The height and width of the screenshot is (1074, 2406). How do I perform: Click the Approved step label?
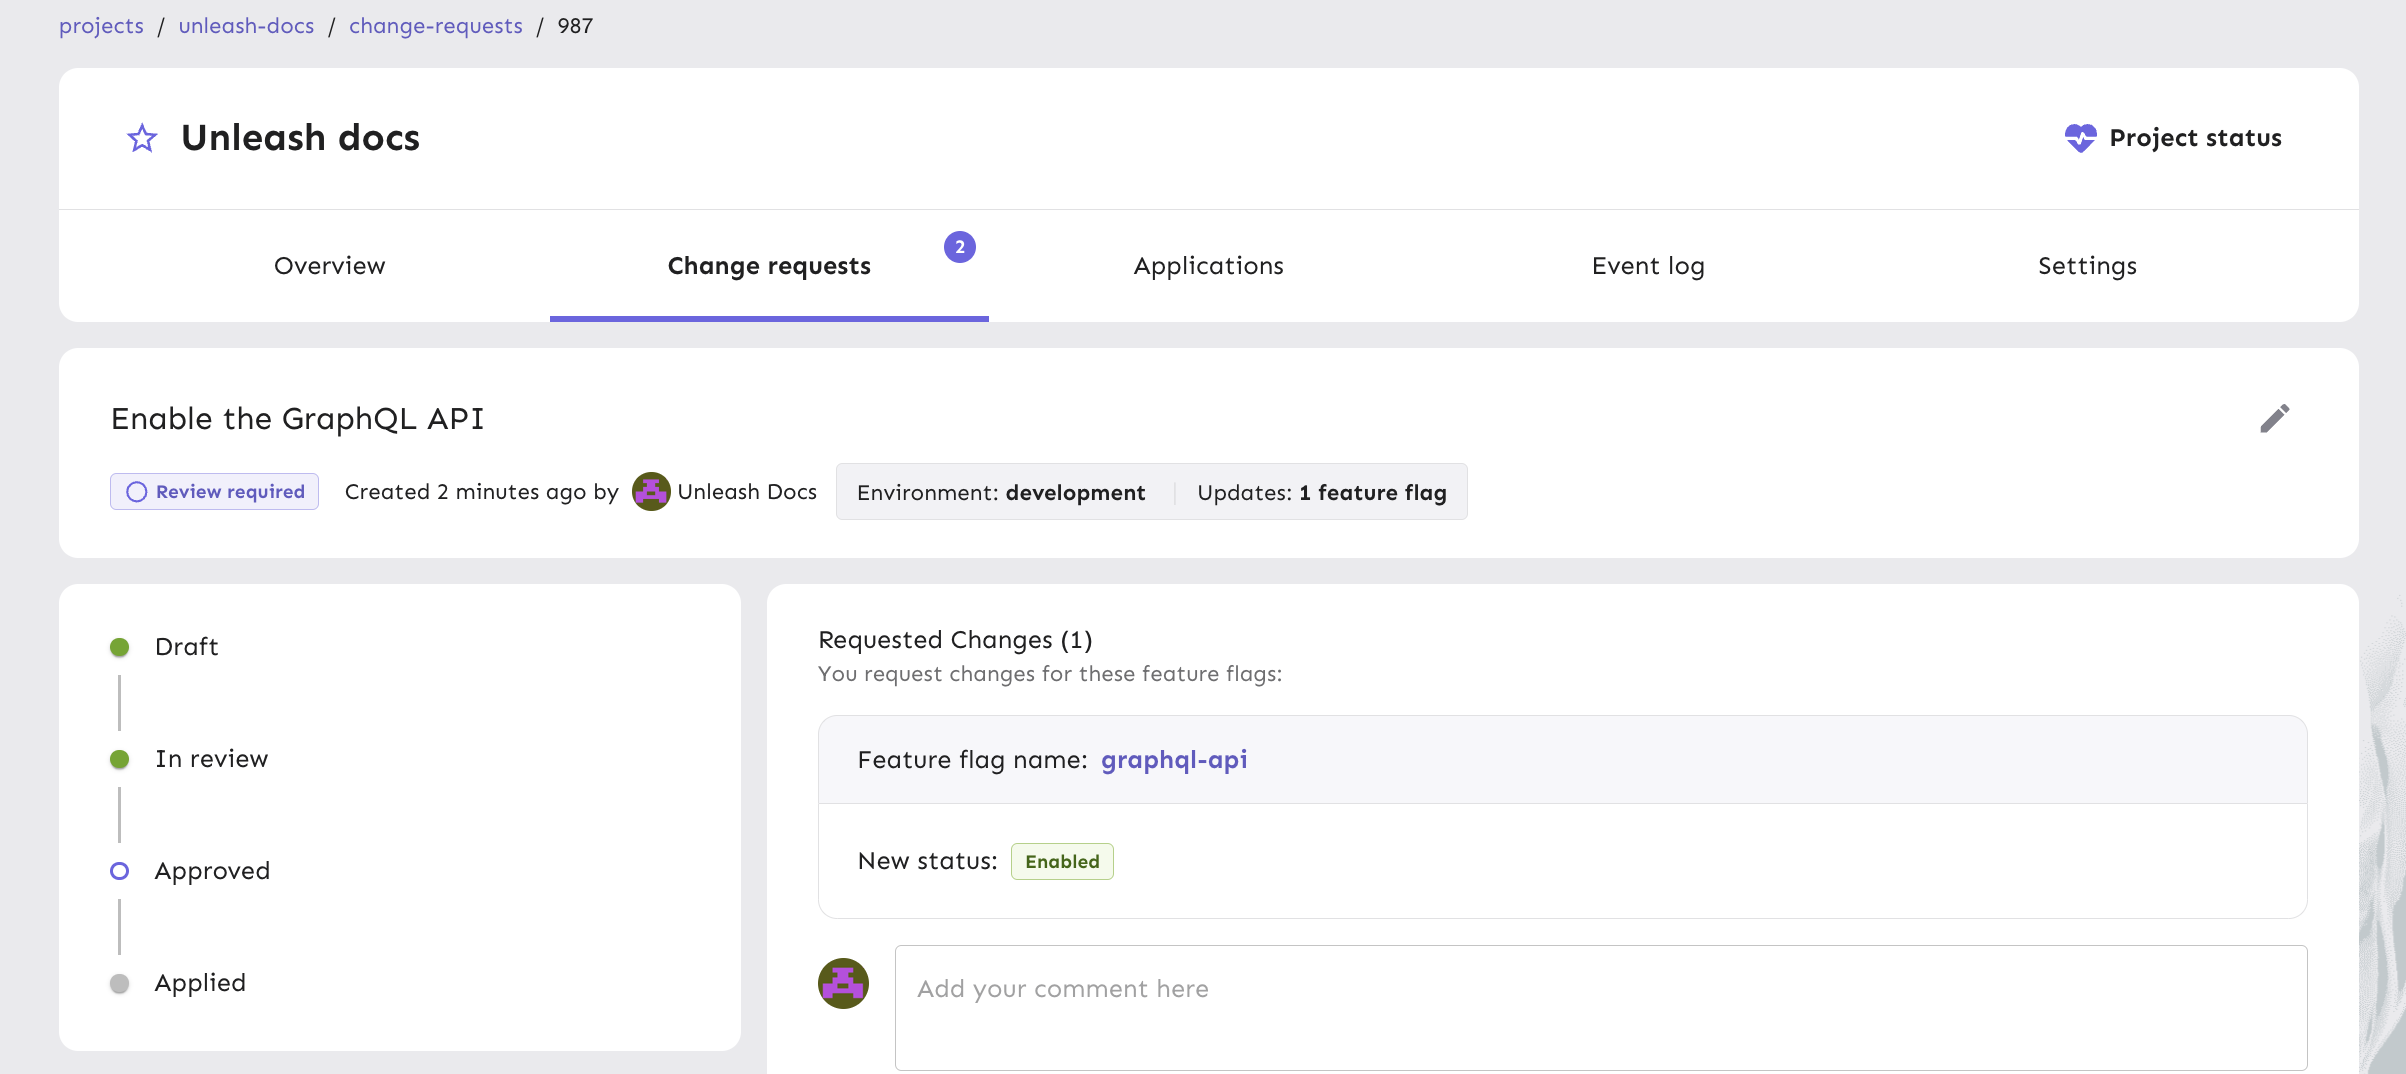click(212, 871)
